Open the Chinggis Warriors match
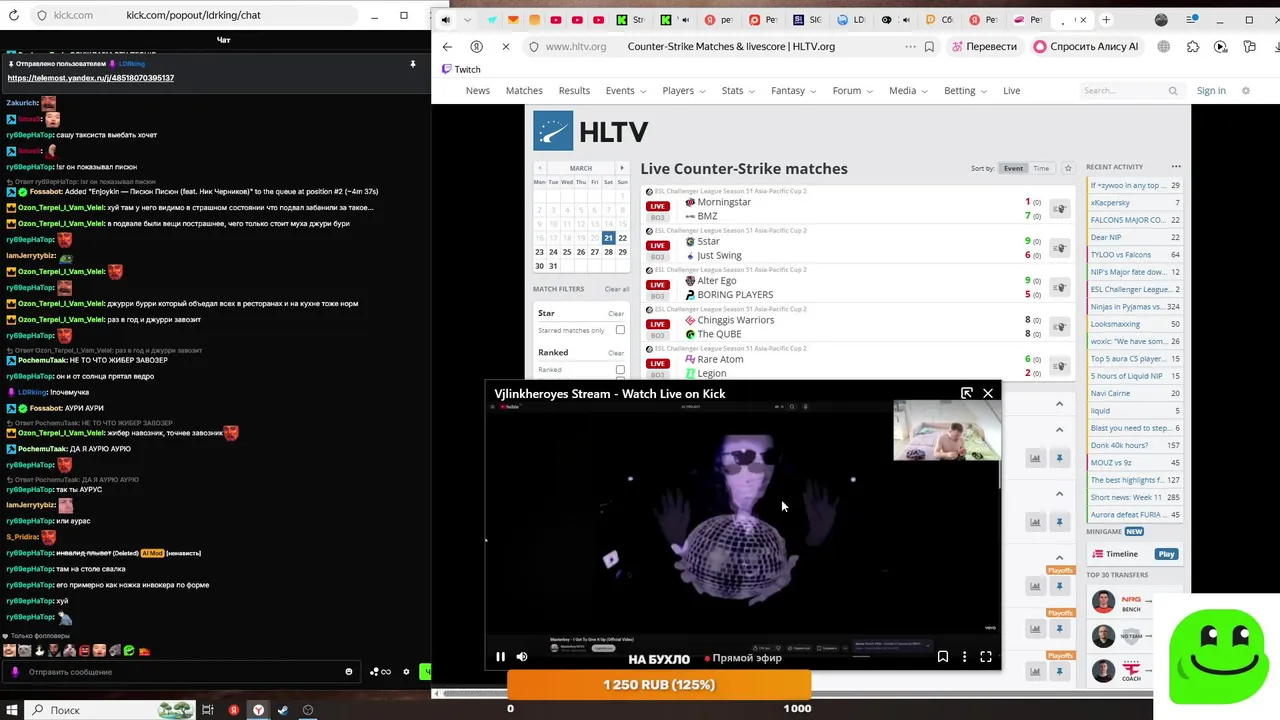 857,327
